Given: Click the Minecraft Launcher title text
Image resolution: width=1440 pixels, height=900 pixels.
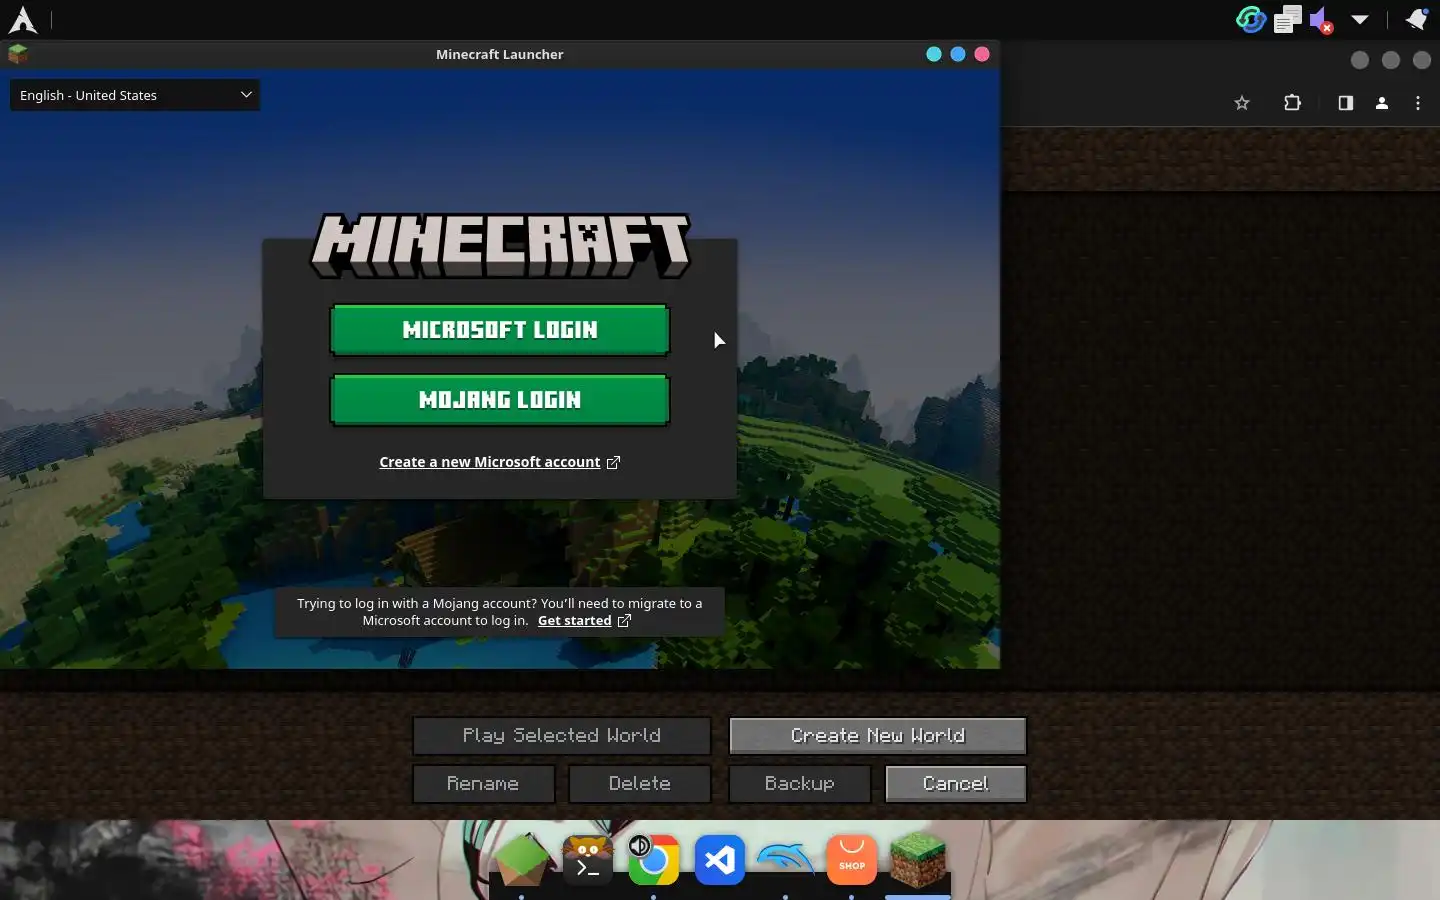Looking at the screenshot, I should [500, 54].
